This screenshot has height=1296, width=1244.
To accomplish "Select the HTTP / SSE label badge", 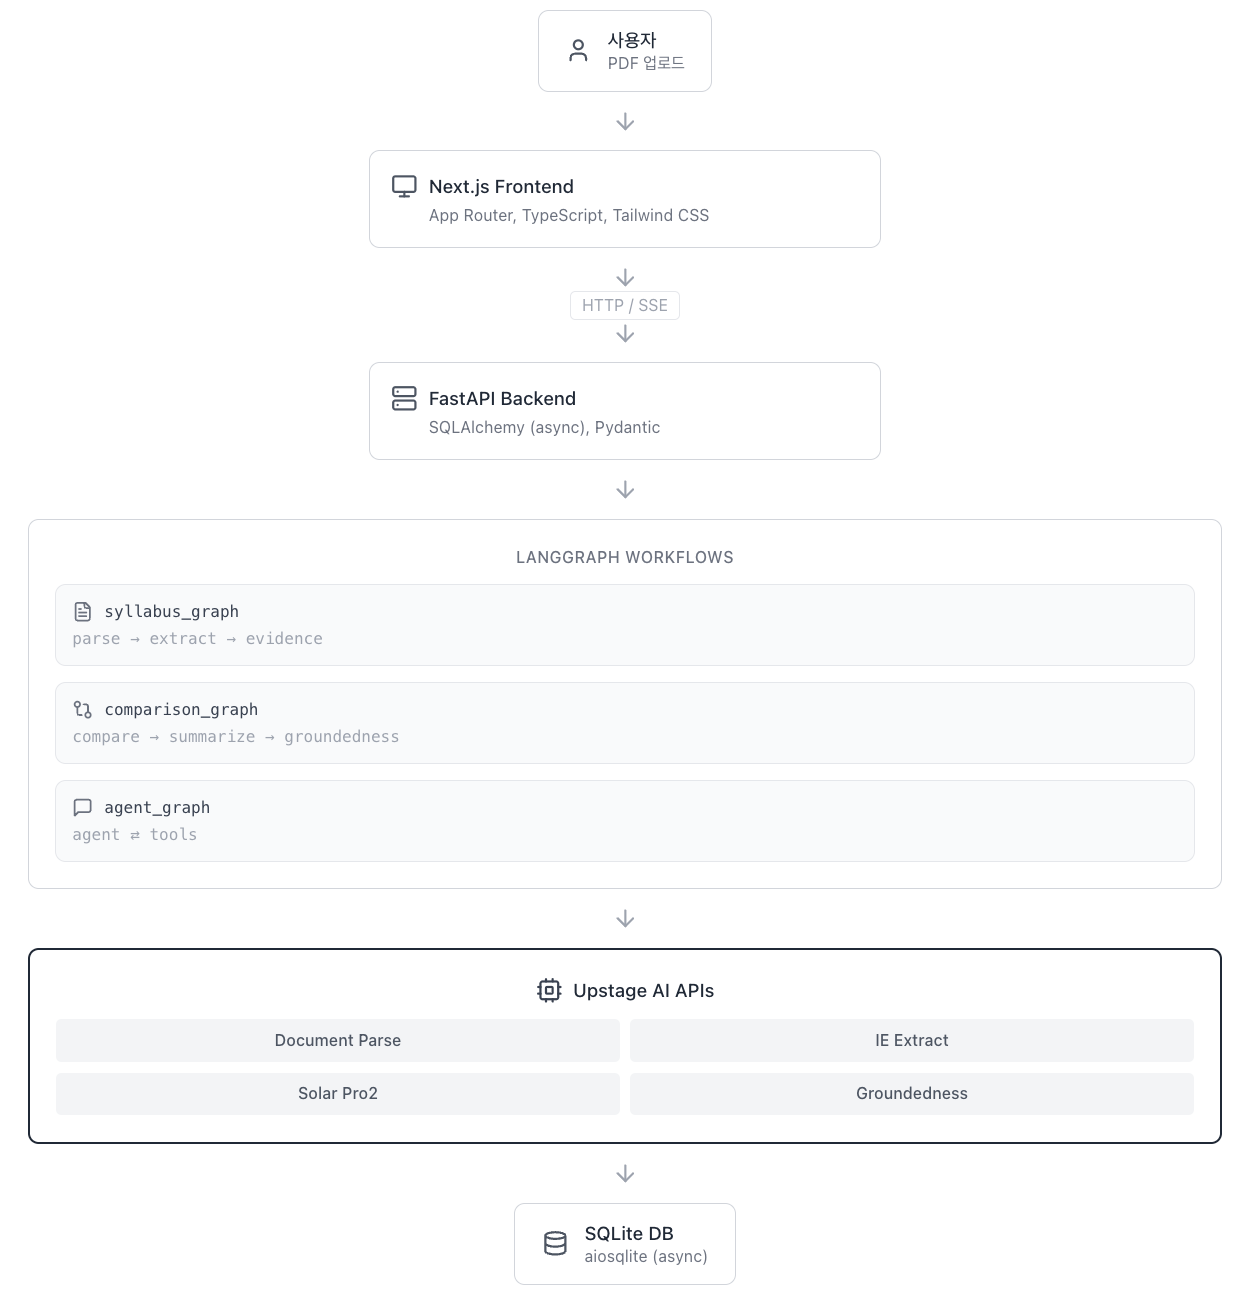I will (625, 305).
